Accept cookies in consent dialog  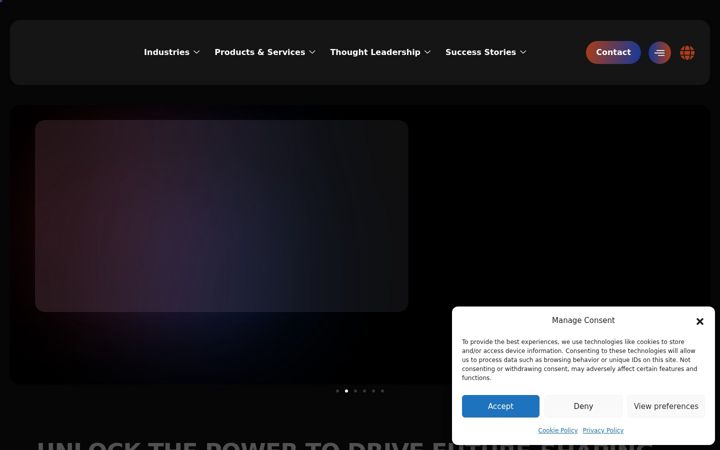point(501,406)
